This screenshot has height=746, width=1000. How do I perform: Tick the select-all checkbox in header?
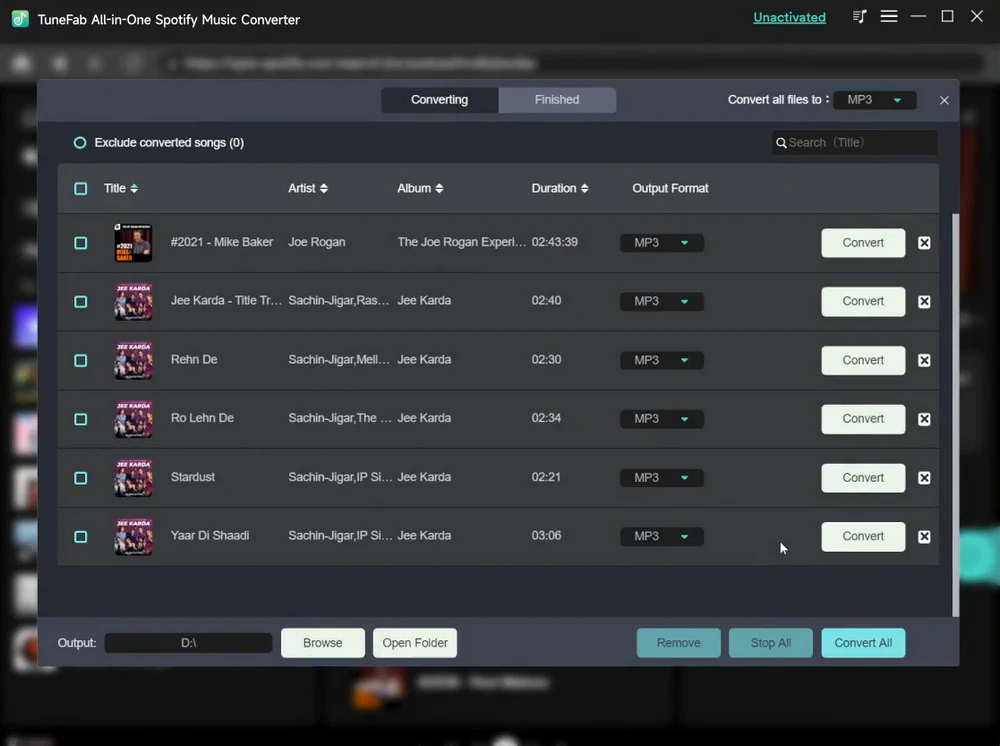(x=80, y=189)
